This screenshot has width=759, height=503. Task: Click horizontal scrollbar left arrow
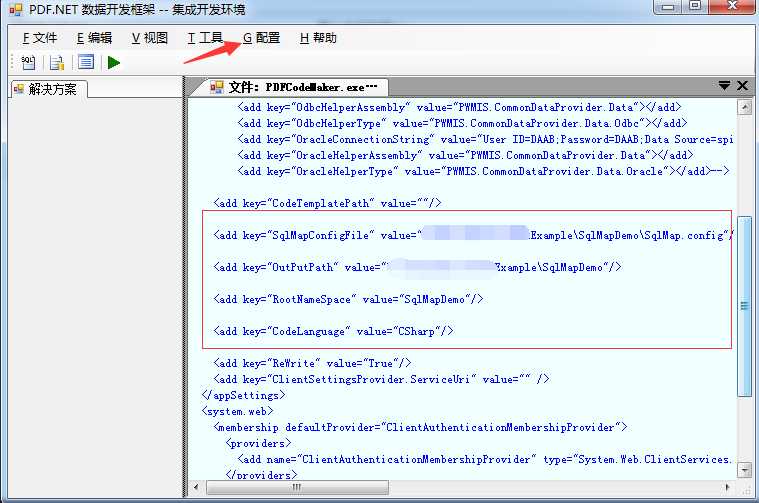(x=196, y=487)
